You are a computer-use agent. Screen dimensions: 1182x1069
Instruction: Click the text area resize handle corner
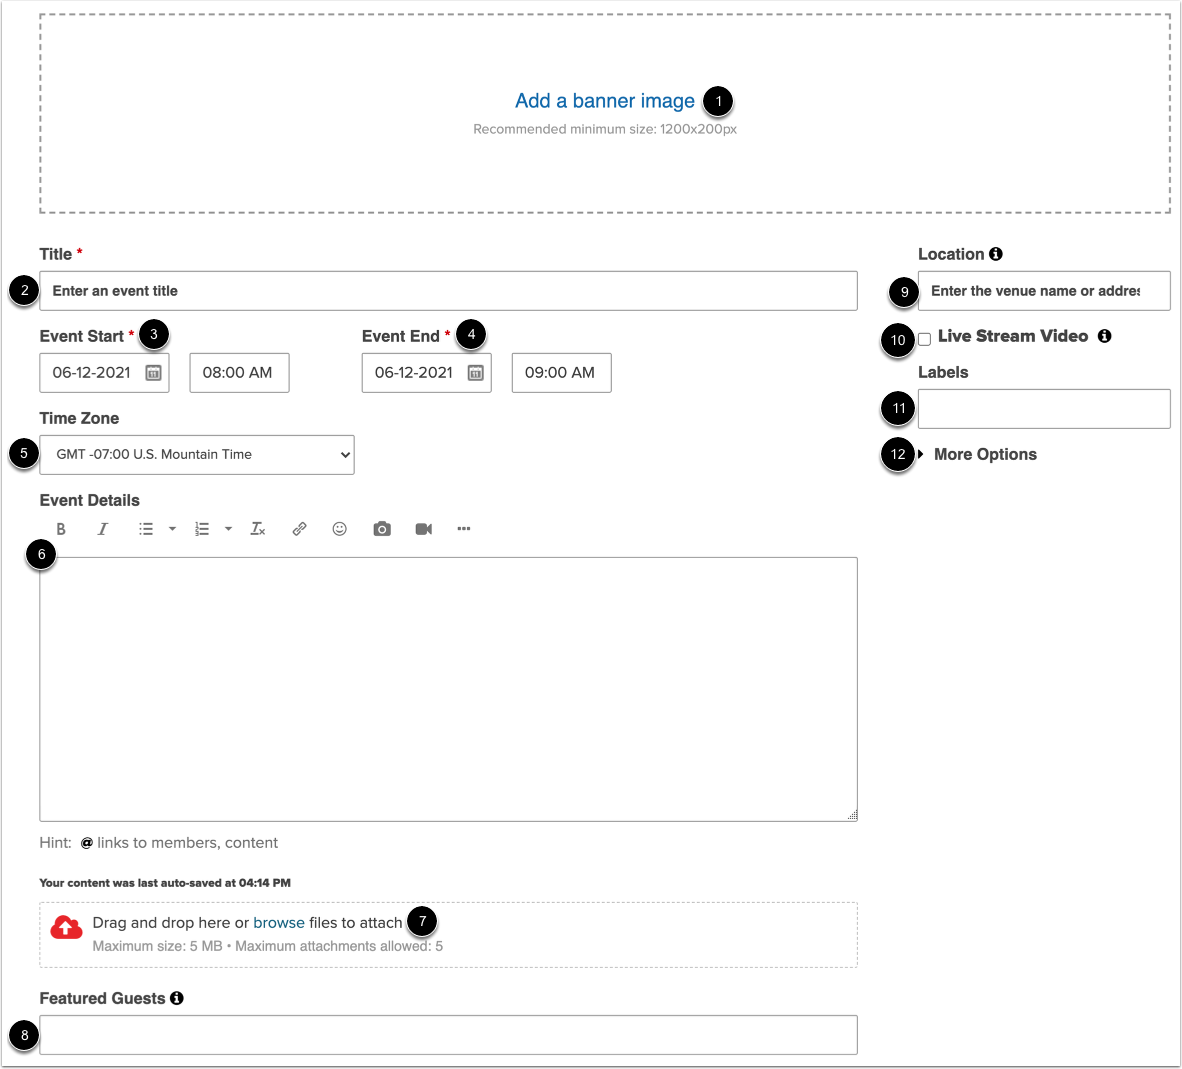click(852, 815)
